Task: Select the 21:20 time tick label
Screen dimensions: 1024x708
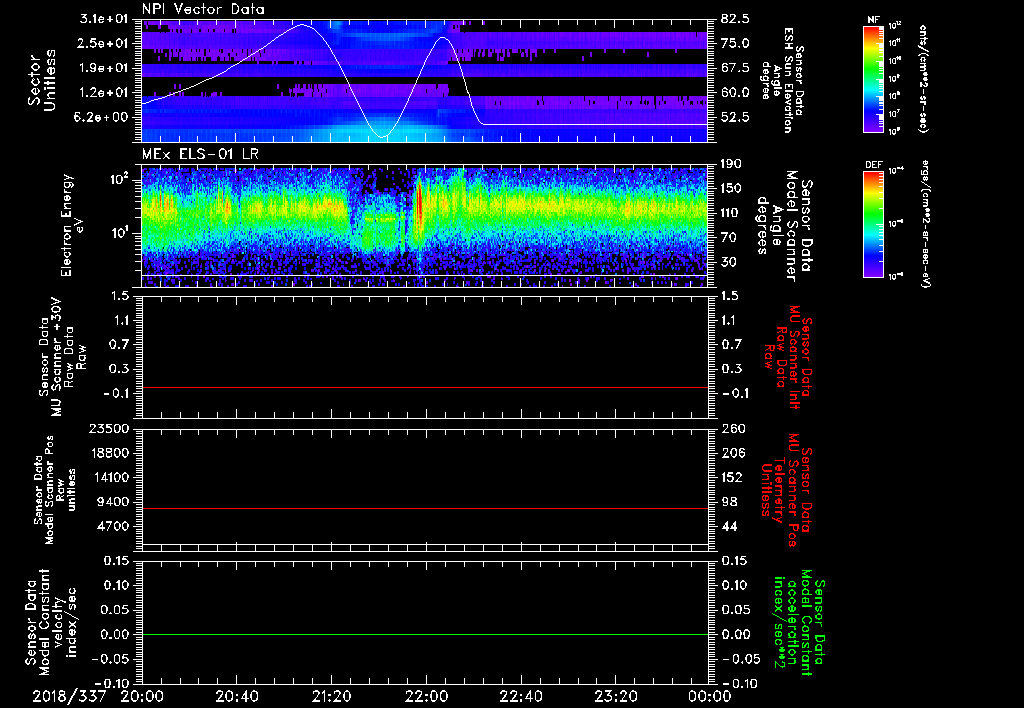Action: (x=331, y=696)
